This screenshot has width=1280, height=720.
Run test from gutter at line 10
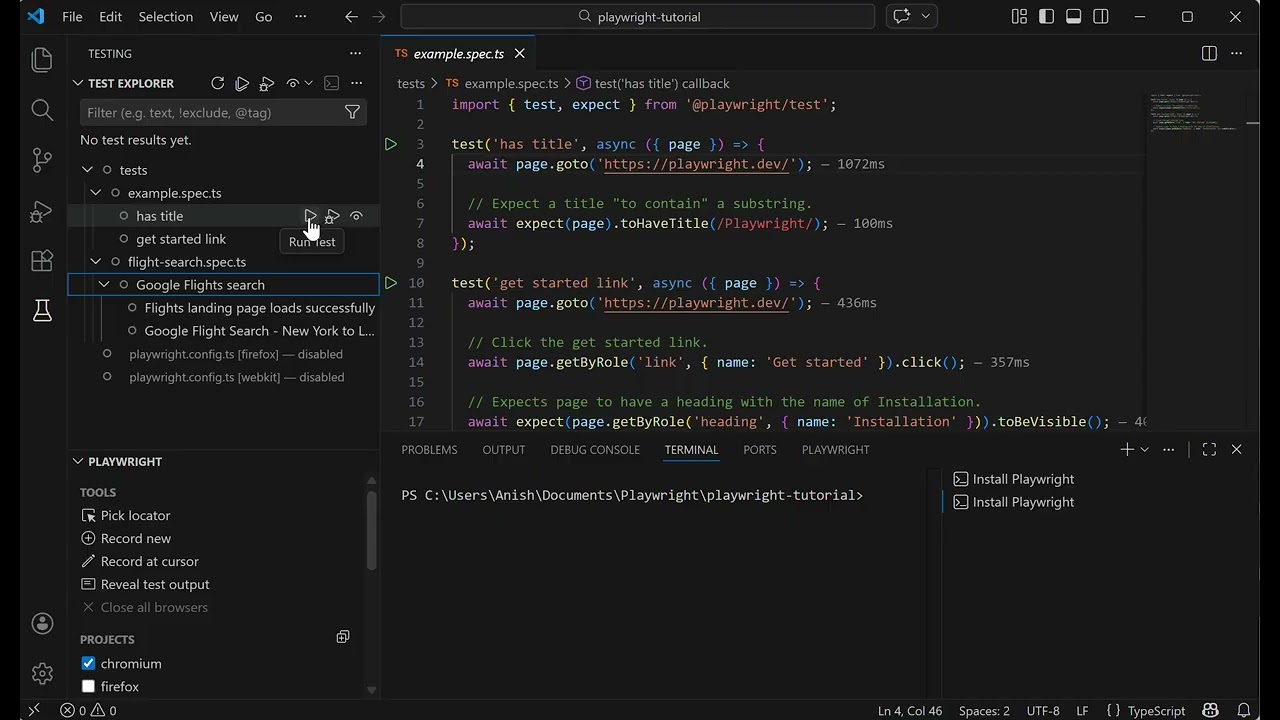(391, 283)
